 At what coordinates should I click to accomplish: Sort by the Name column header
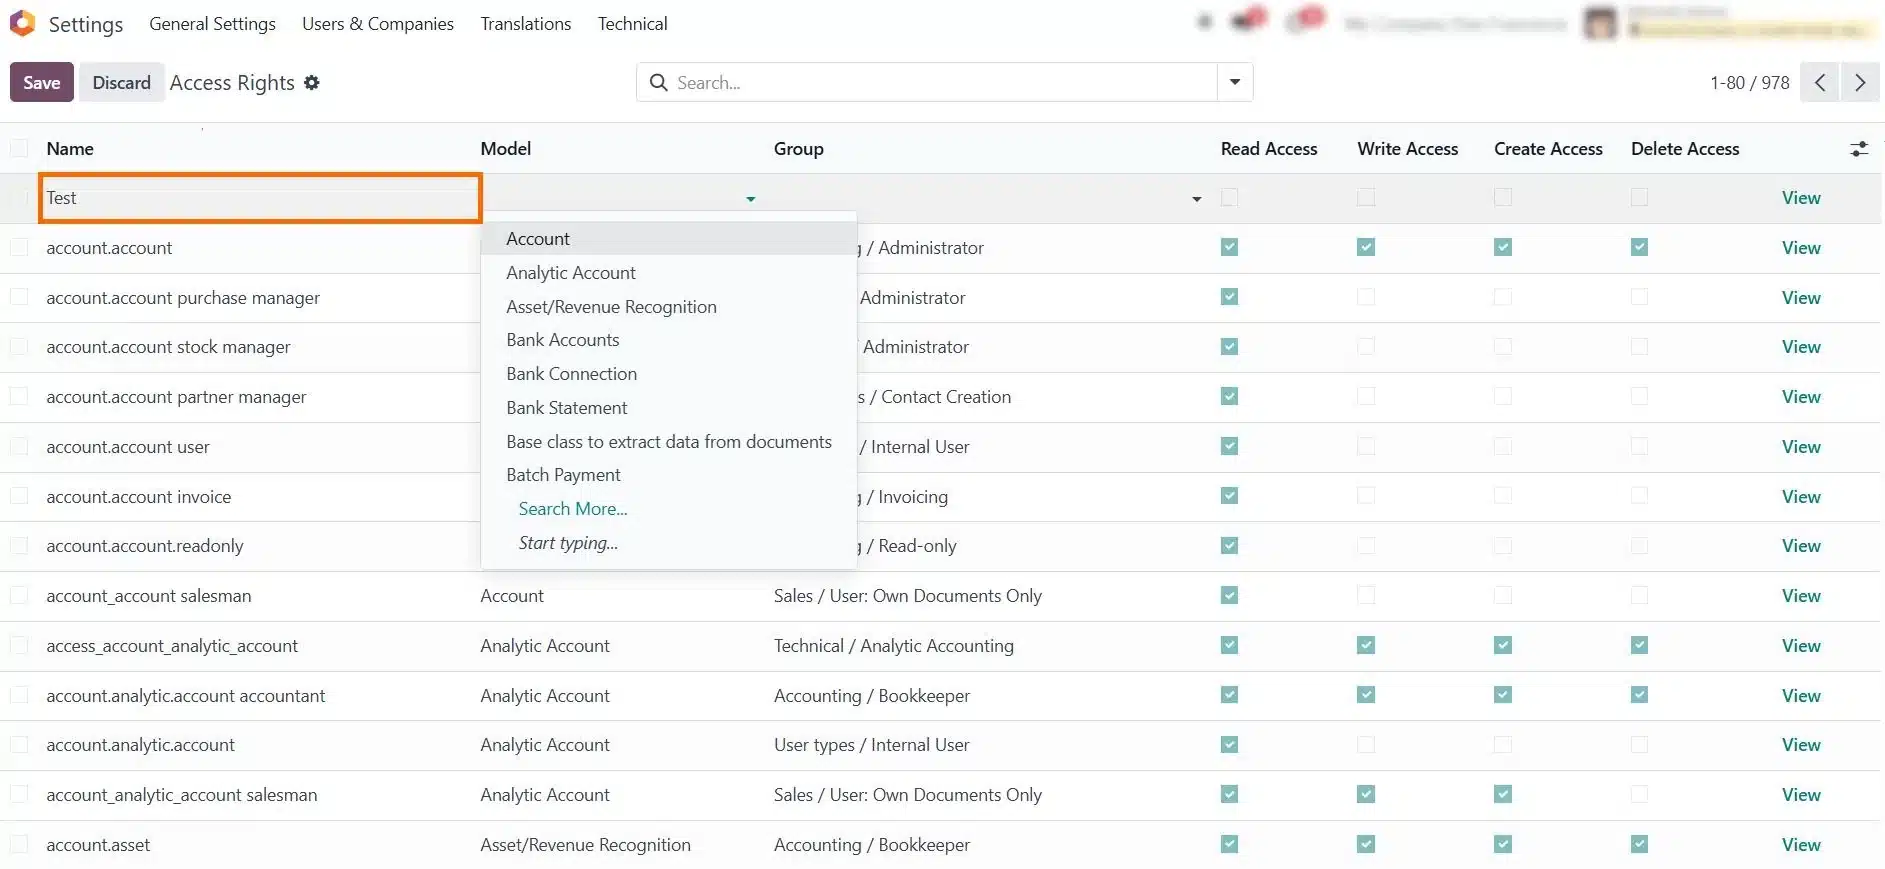point(70,149)
